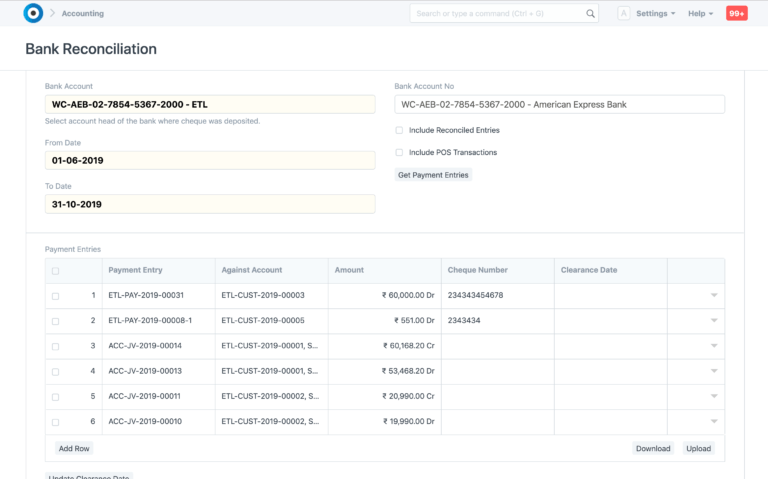
Task: Click the user avatar icon
Action: [623, 14]
